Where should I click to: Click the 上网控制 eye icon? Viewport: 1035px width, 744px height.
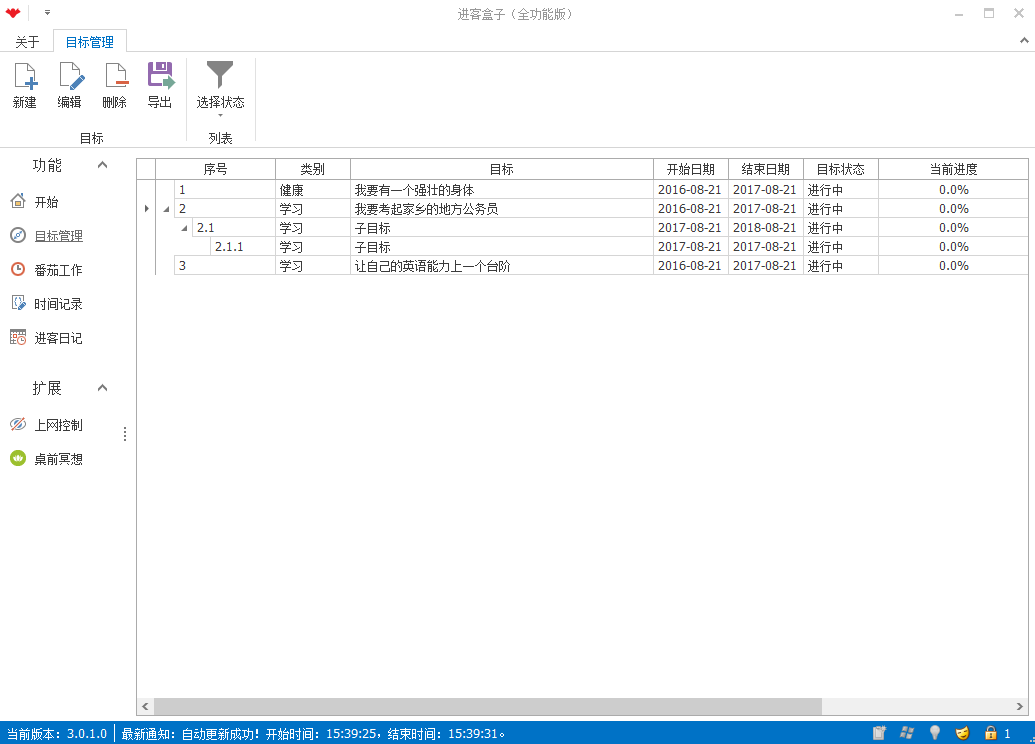[18, 424]
